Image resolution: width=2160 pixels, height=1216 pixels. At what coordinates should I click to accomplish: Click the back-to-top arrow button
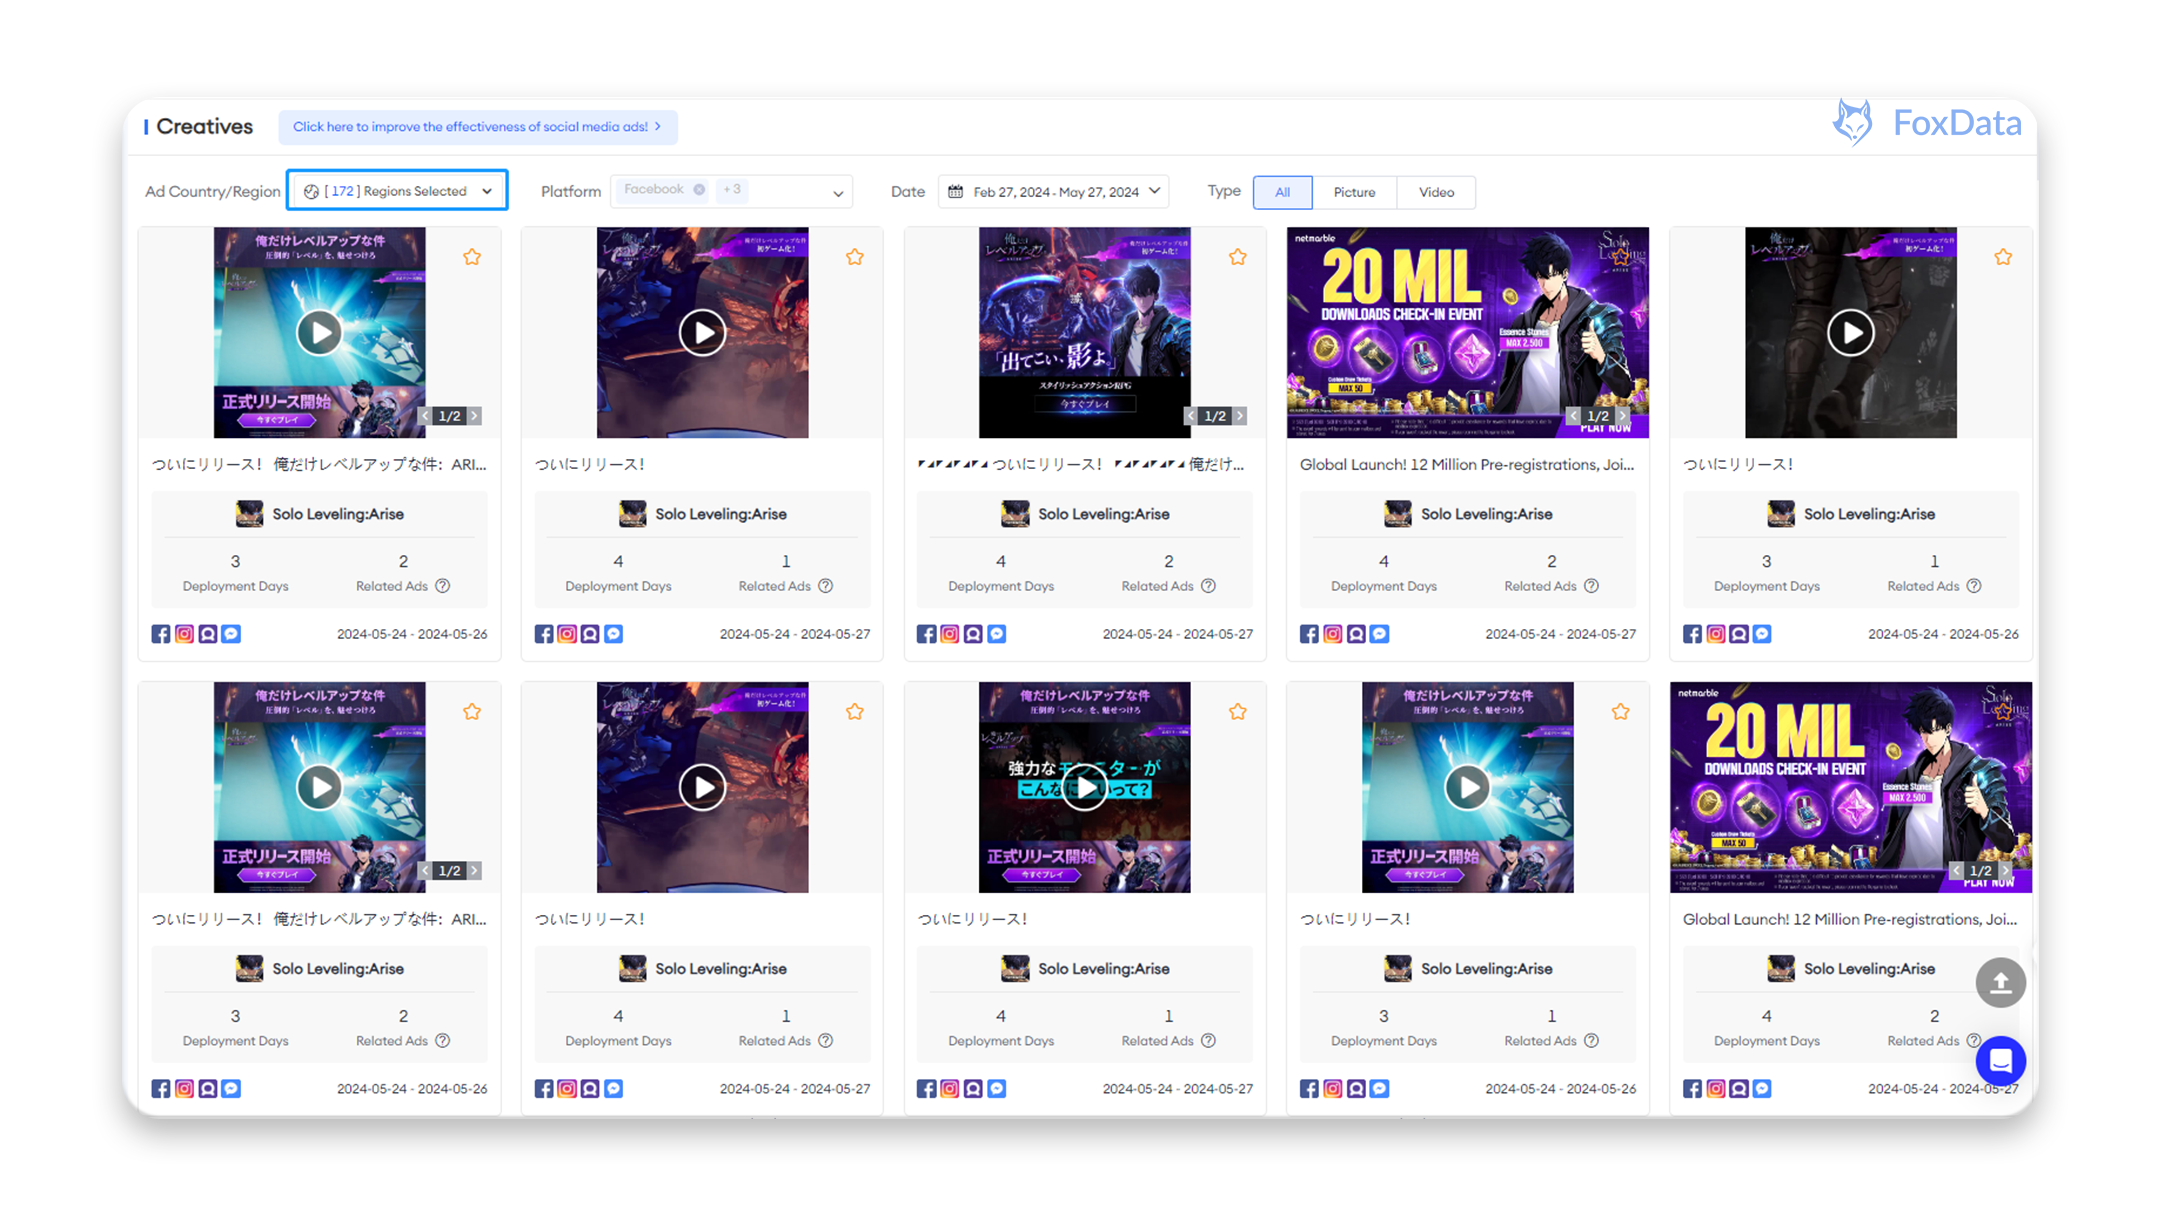pos(2000,983)
